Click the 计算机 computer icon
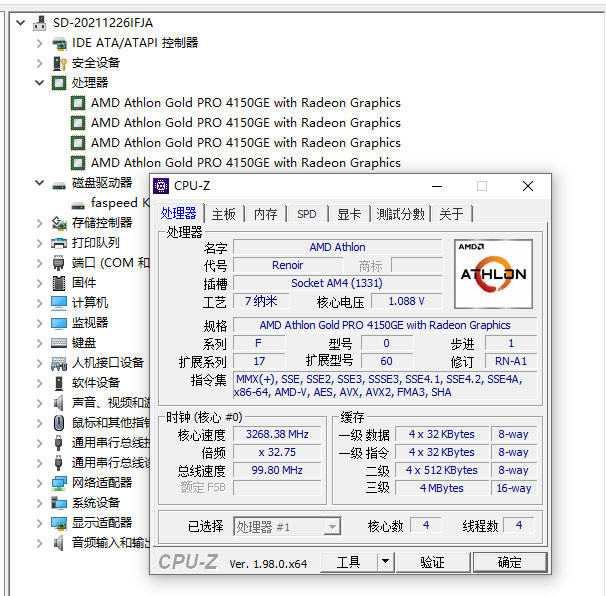The width and height of the screenshot is (606, 596). [59, 303]
